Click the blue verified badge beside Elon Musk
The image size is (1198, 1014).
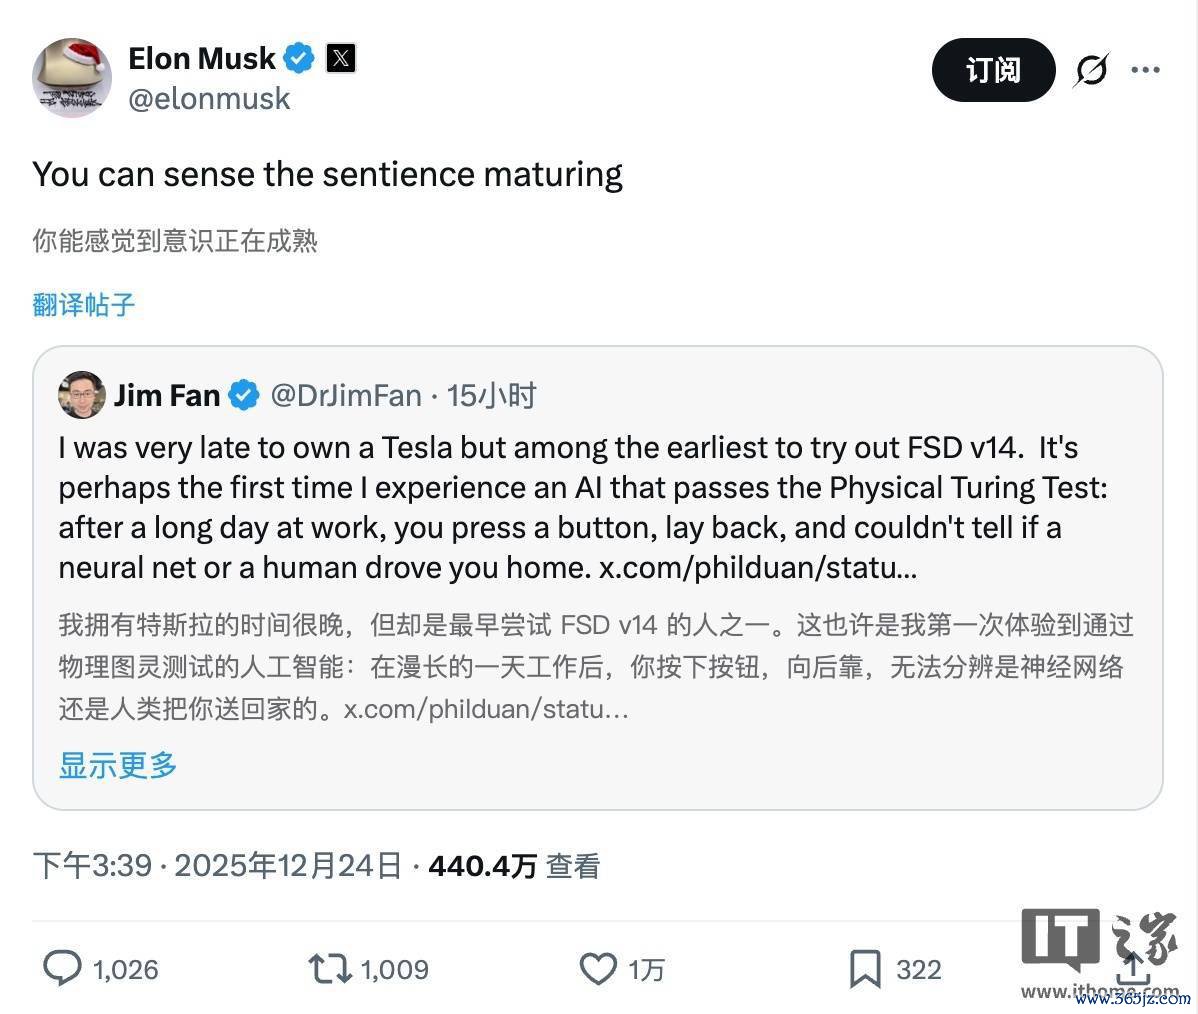[298, 58]
